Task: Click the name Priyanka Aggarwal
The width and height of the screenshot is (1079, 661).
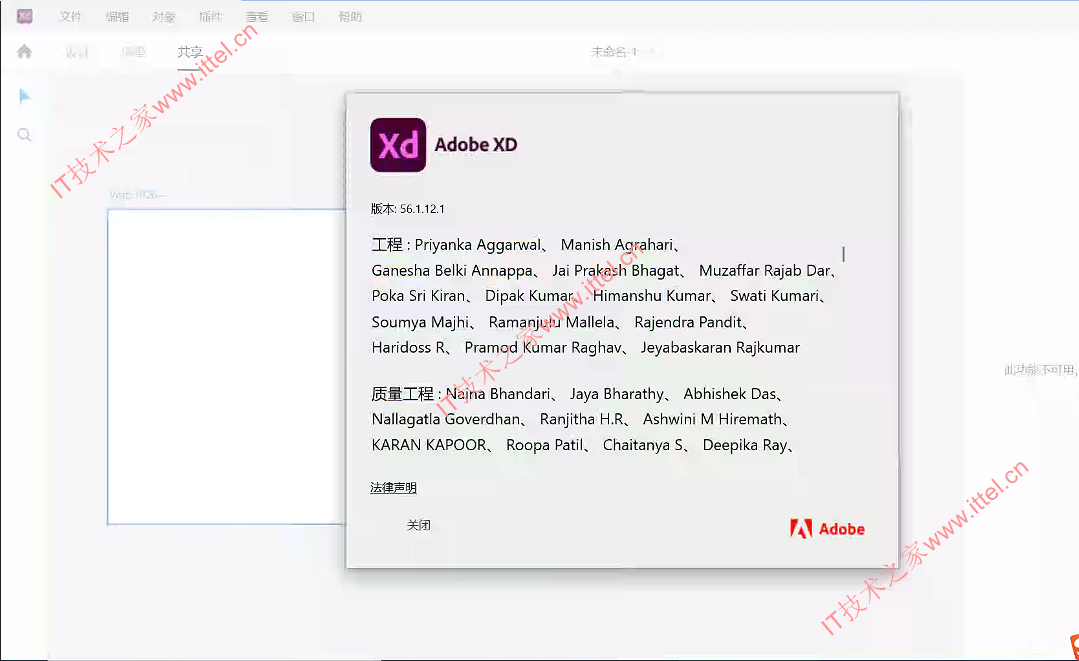Action: [x=478, y=245]
